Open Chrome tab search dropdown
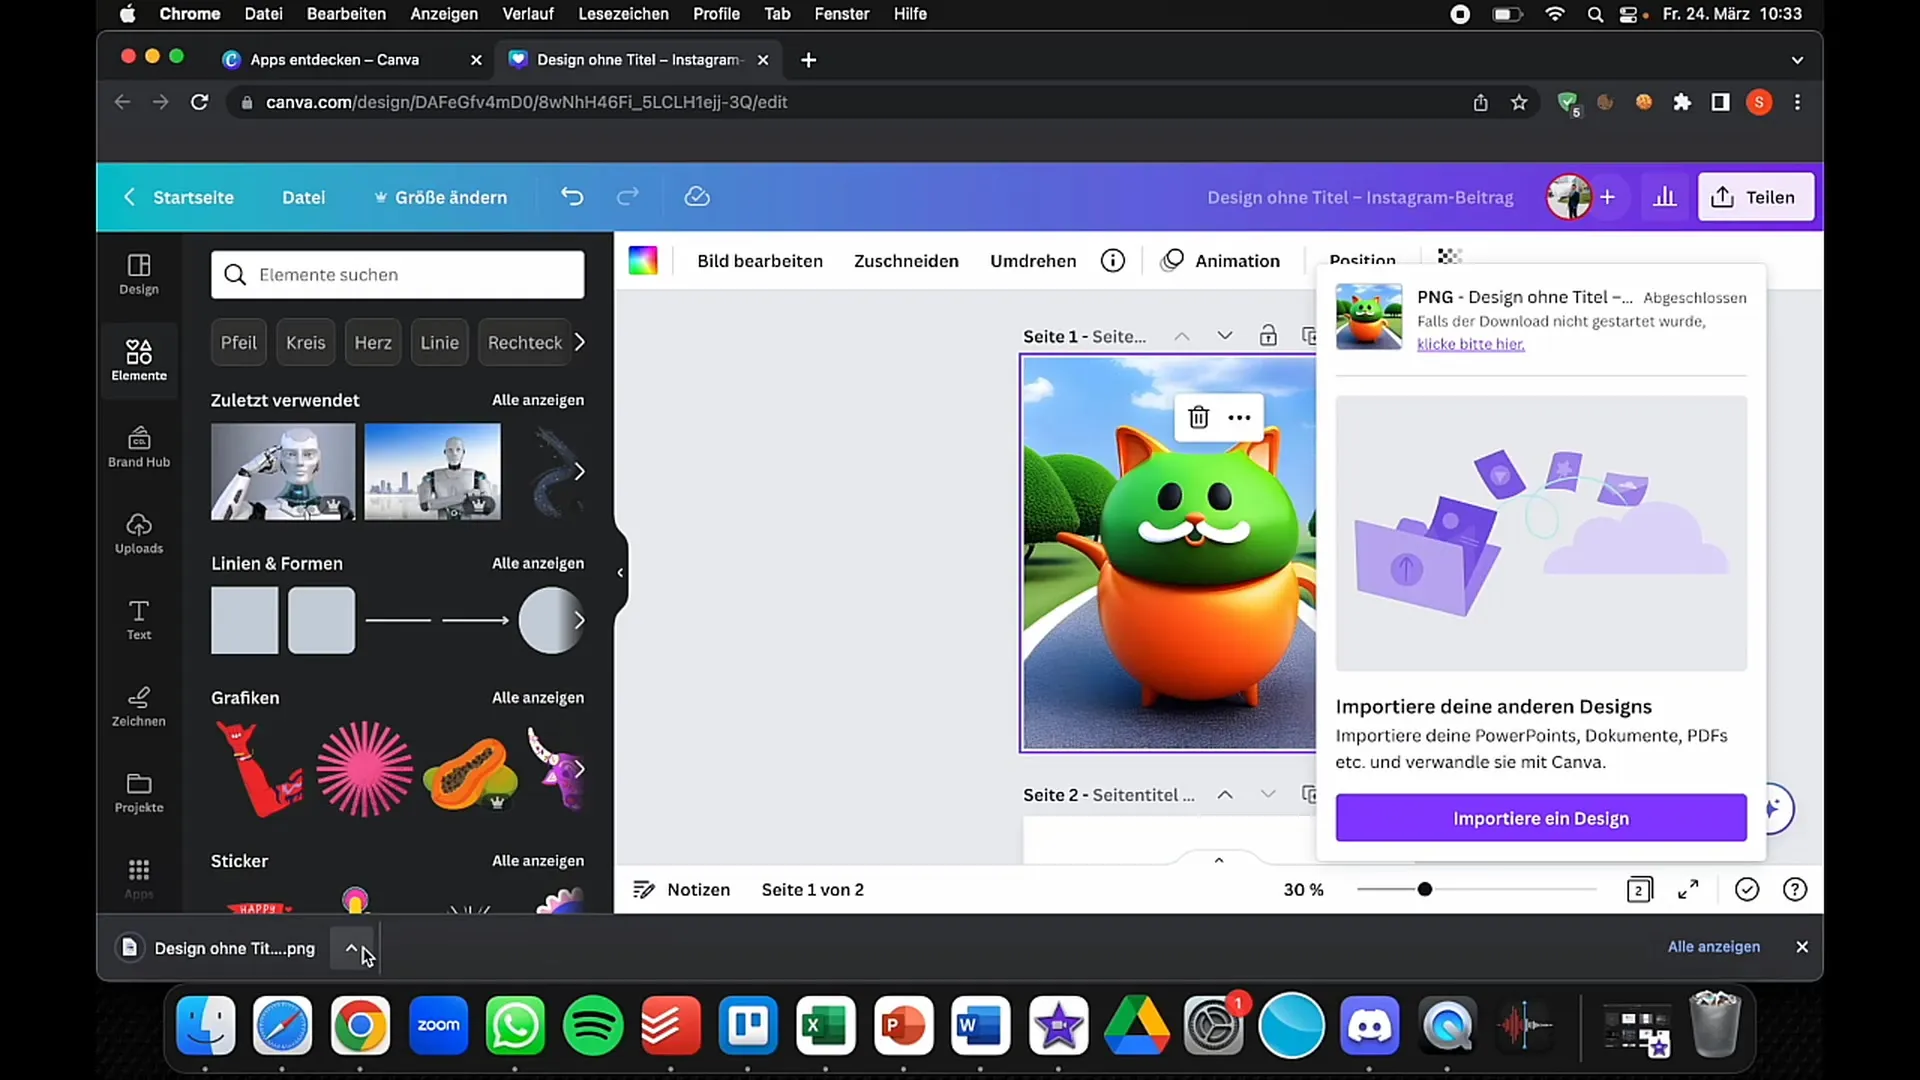 1797,60
